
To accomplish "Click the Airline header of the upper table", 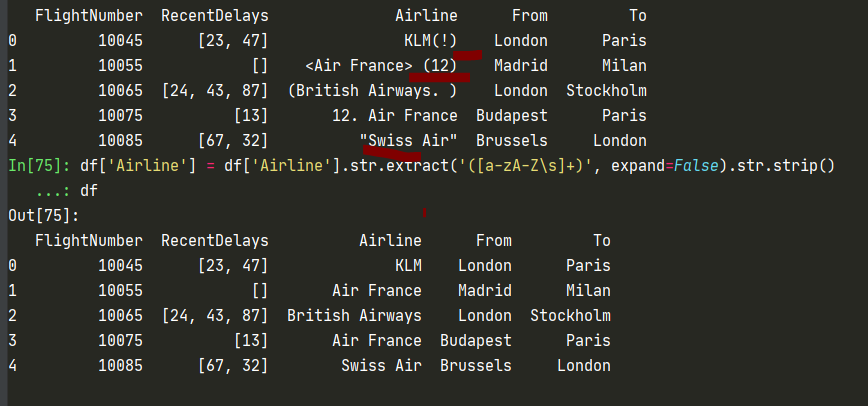I will click(426, 16).
